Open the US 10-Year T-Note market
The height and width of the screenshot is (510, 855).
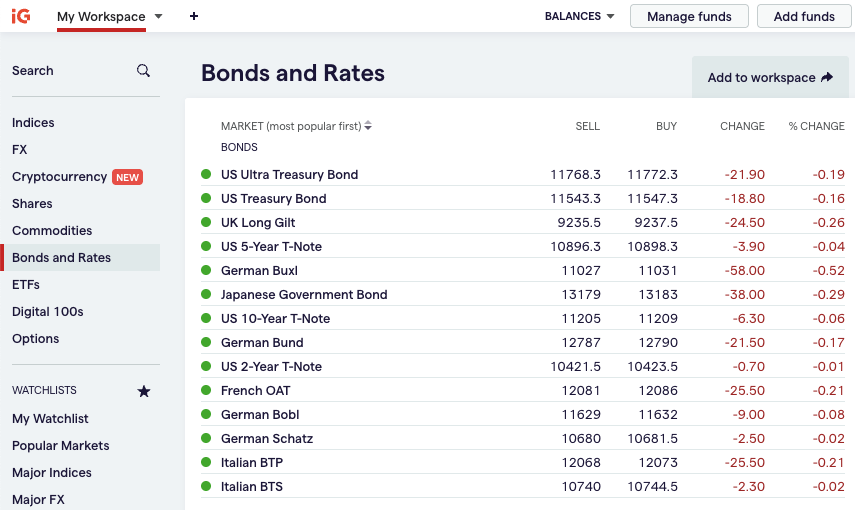tap(275, 319)
